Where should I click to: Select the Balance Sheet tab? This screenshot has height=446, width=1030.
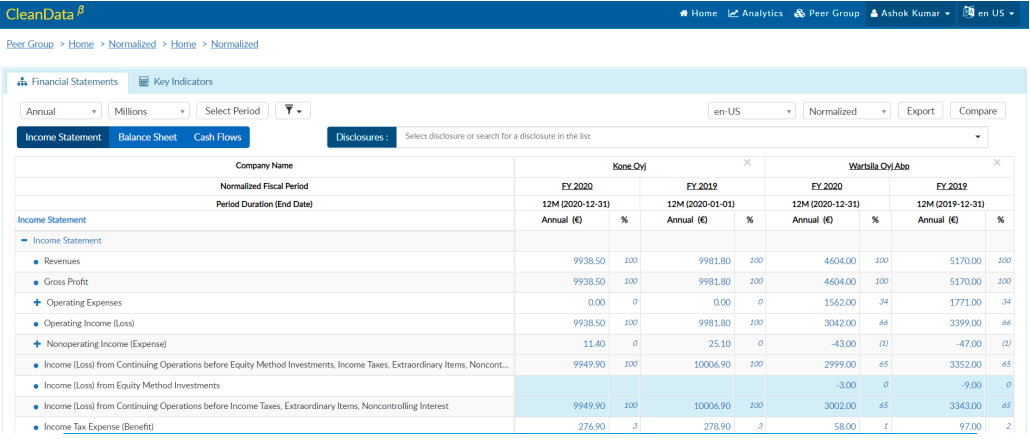(147, 137)
